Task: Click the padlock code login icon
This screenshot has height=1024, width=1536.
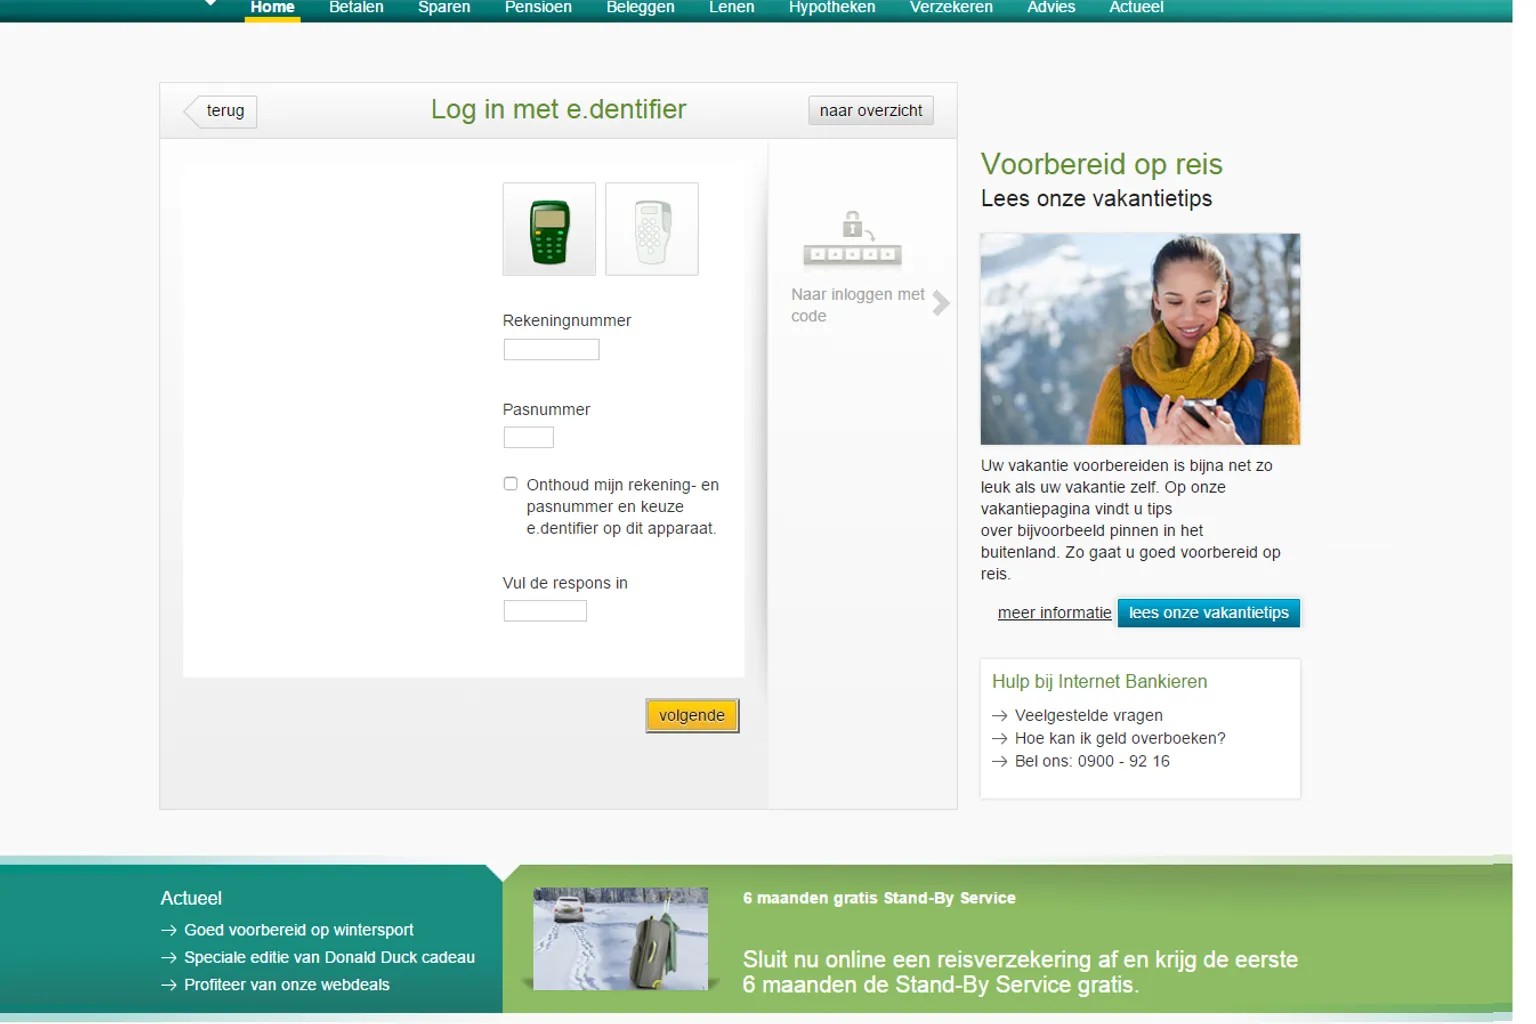Action: coord(852,240)
